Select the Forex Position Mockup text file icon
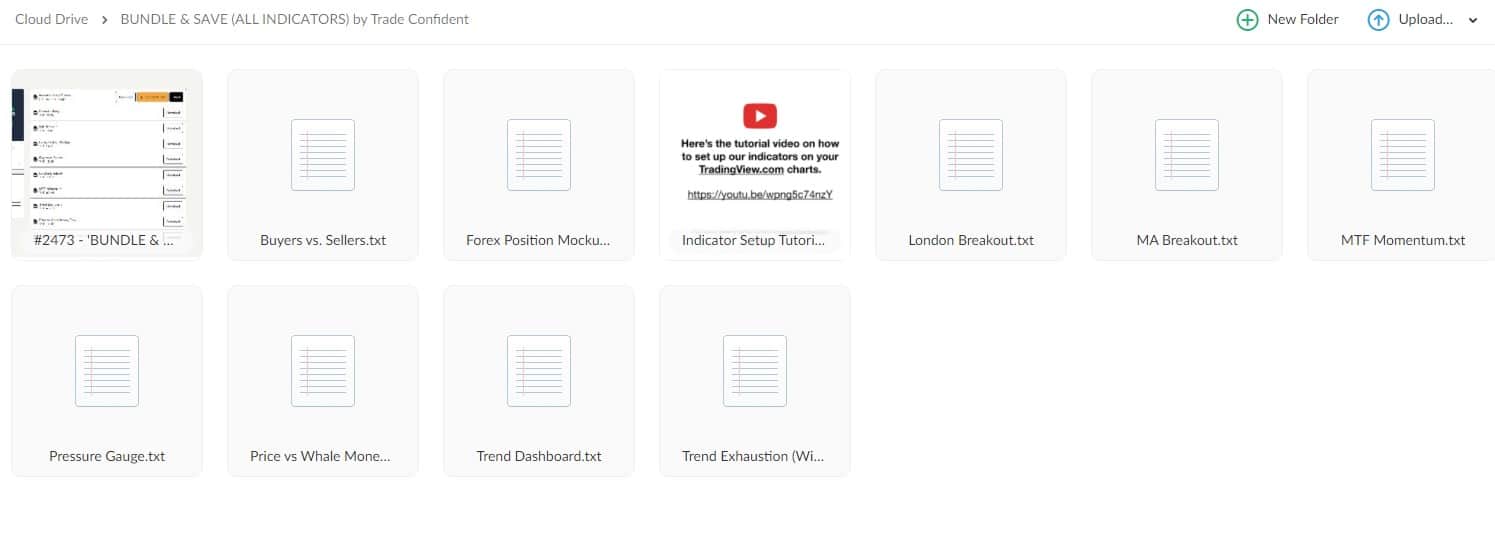 [x=539, y=155]
